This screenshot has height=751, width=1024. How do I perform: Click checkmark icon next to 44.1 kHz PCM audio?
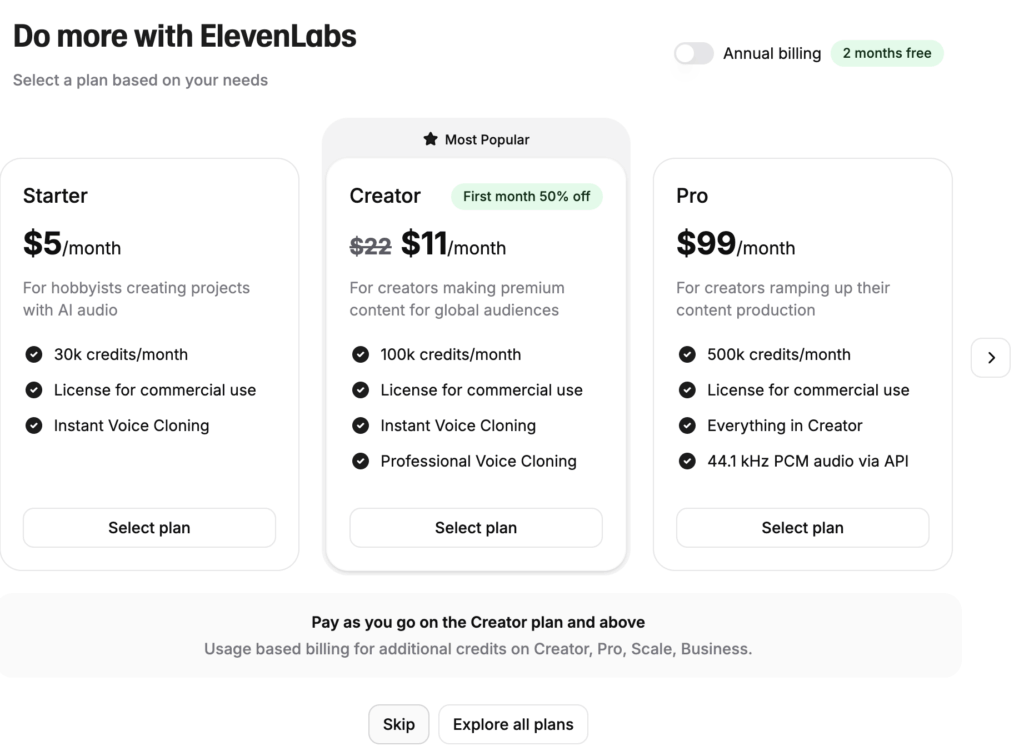(x=687, y=461)
